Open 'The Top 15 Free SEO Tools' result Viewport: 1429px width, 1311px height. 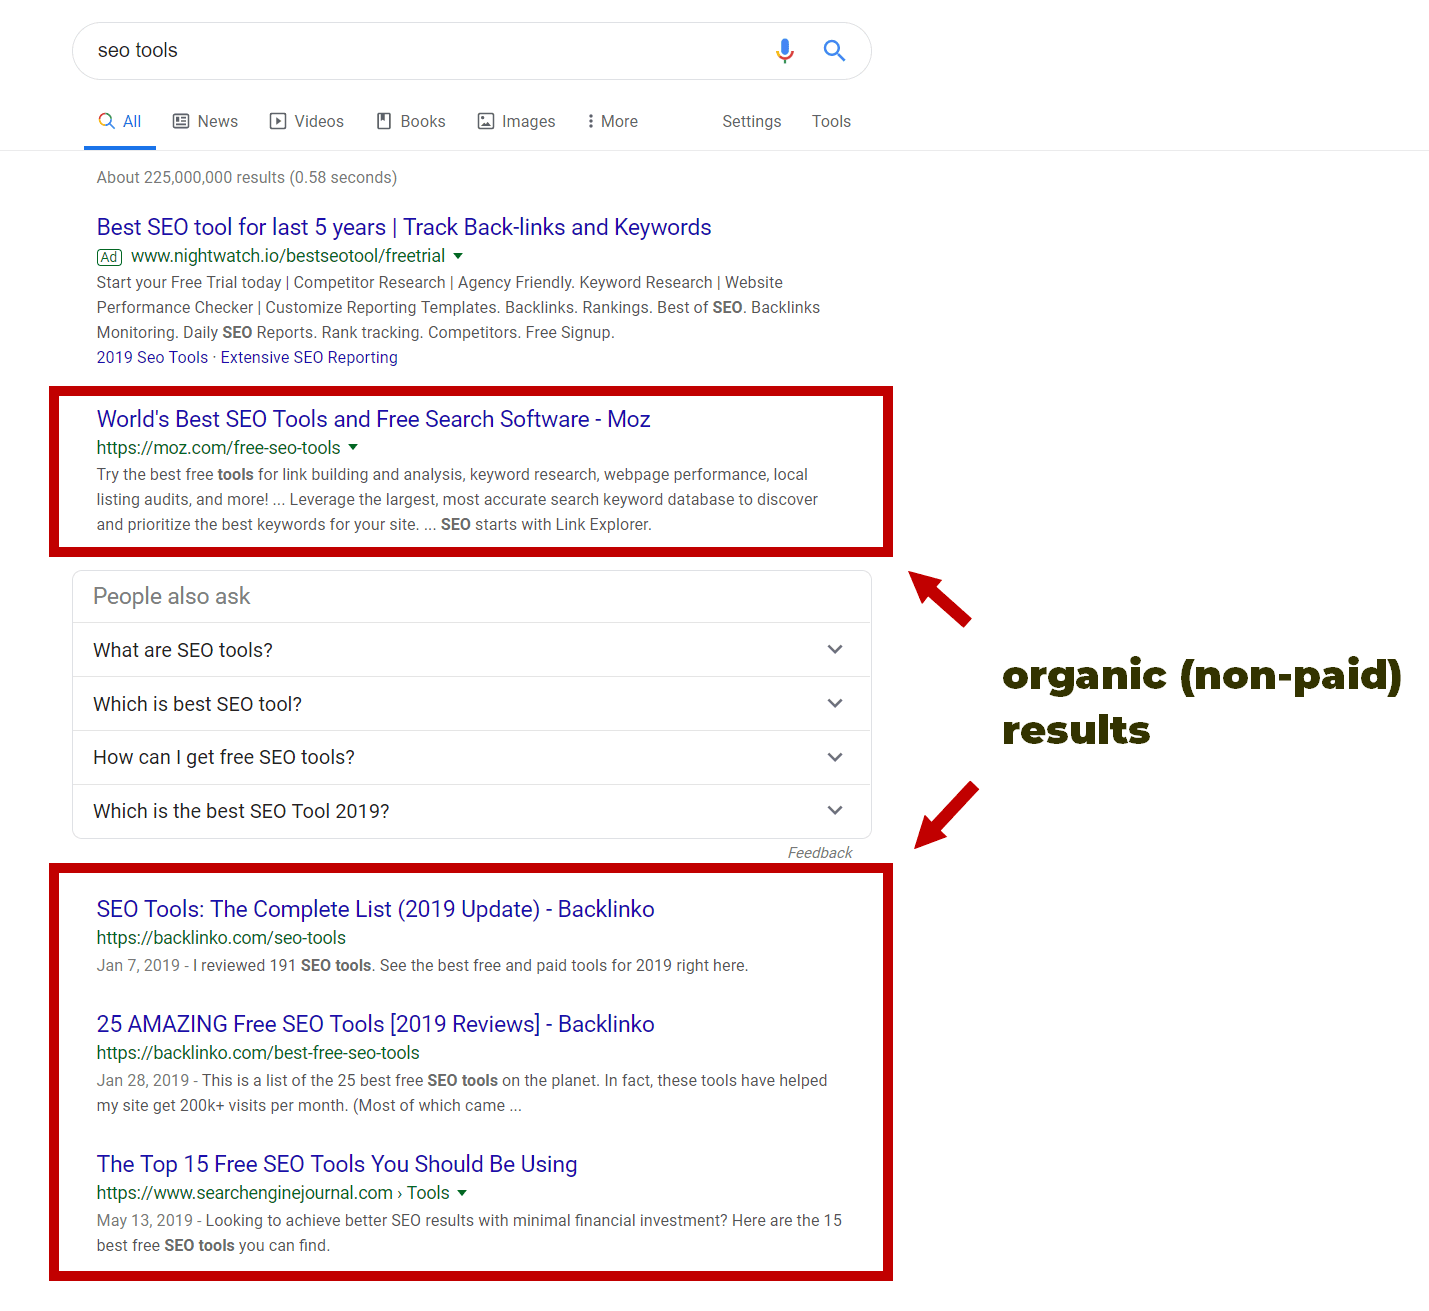pos(337,1164)
